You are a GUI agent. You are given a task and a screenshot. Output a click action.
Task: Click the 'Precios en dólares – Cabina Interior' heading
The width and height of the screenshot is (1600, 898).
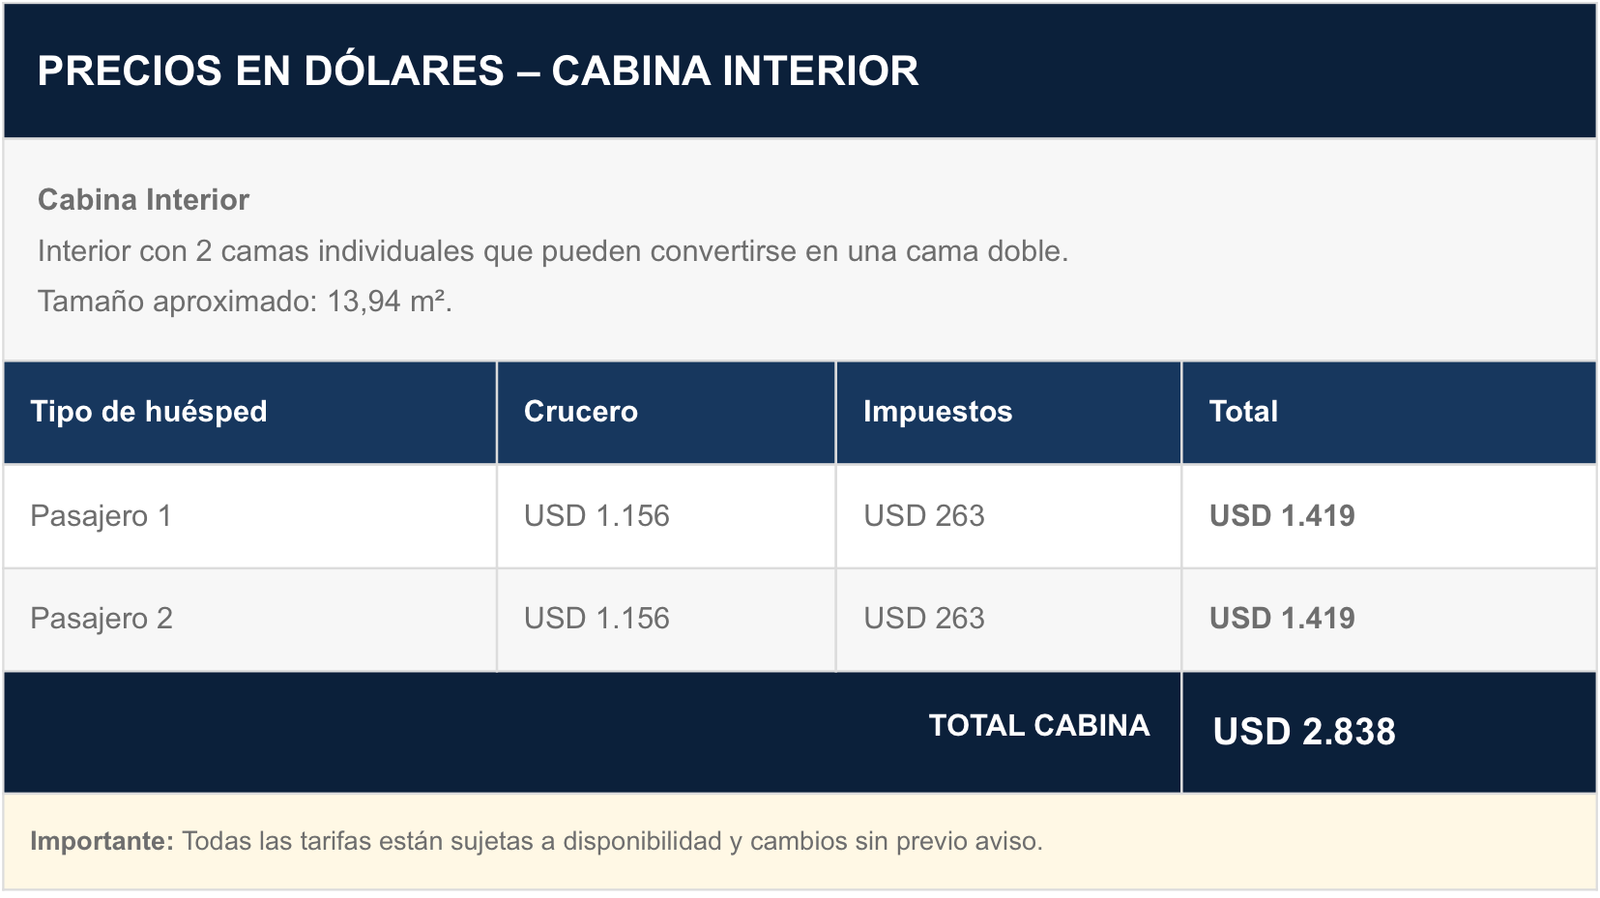coord(478,71)
